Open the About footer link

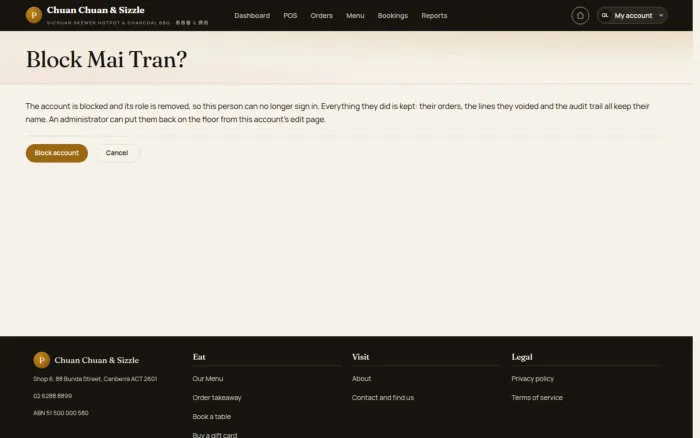coord(361,379)
